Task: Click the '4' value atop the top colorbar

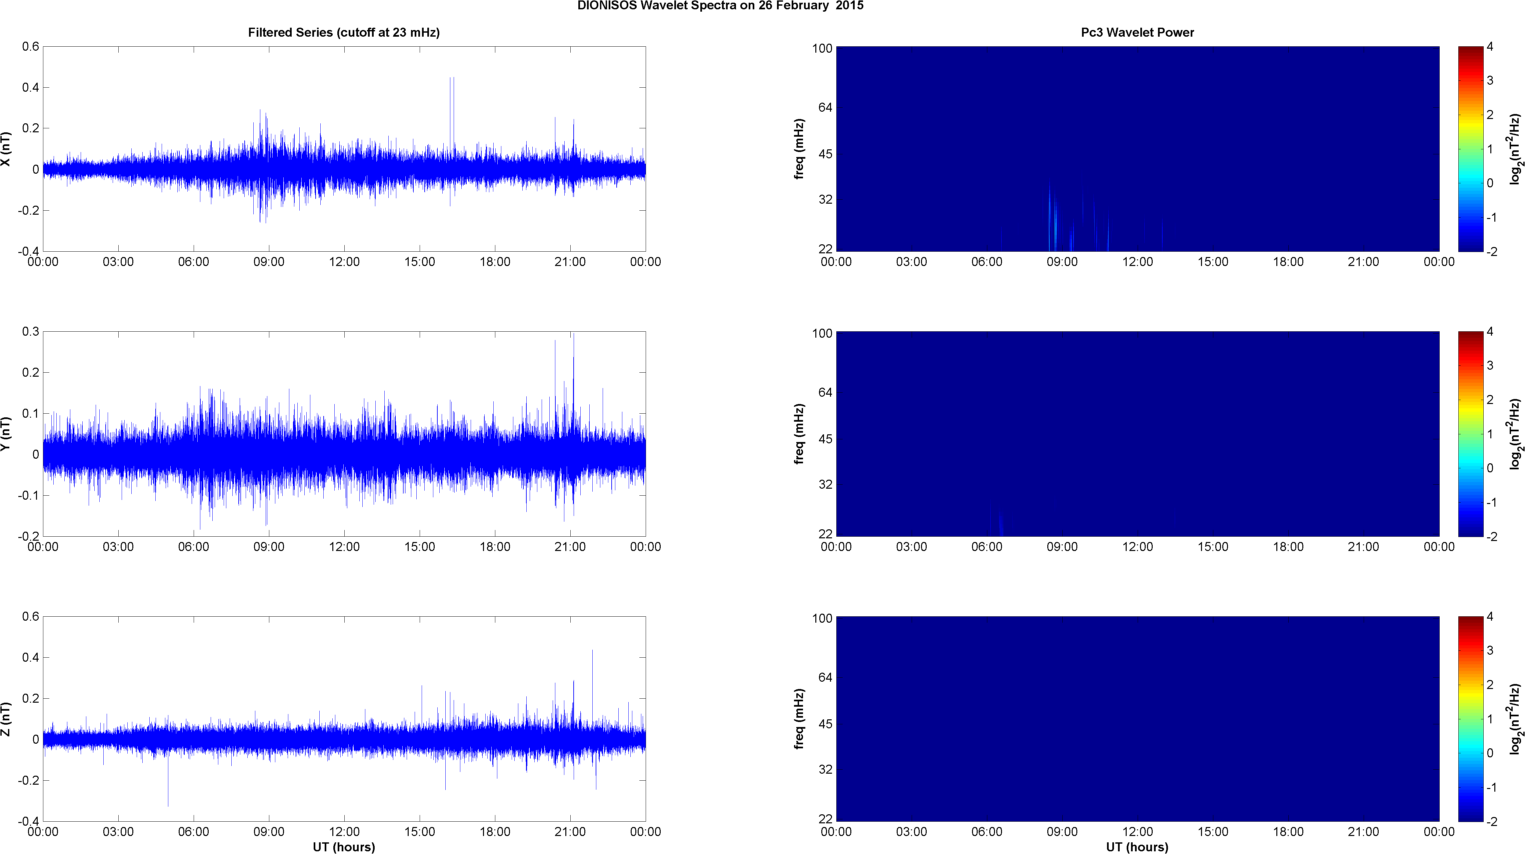Action: pos(1490,47)
